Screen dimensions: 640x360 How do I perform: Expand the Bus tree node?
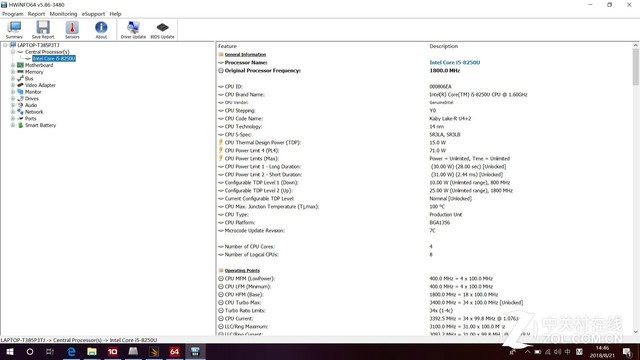(x=13, y=78)
